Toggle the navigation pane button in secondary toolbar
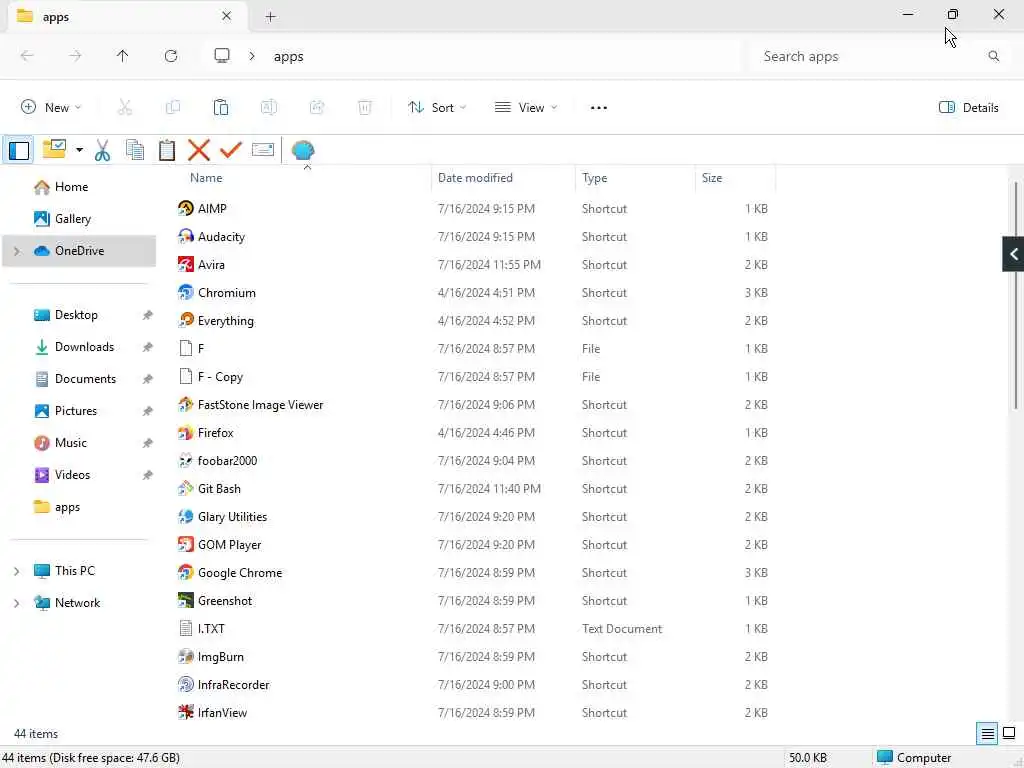Screen dimensions: 1024x768 [x=19, y=150]
